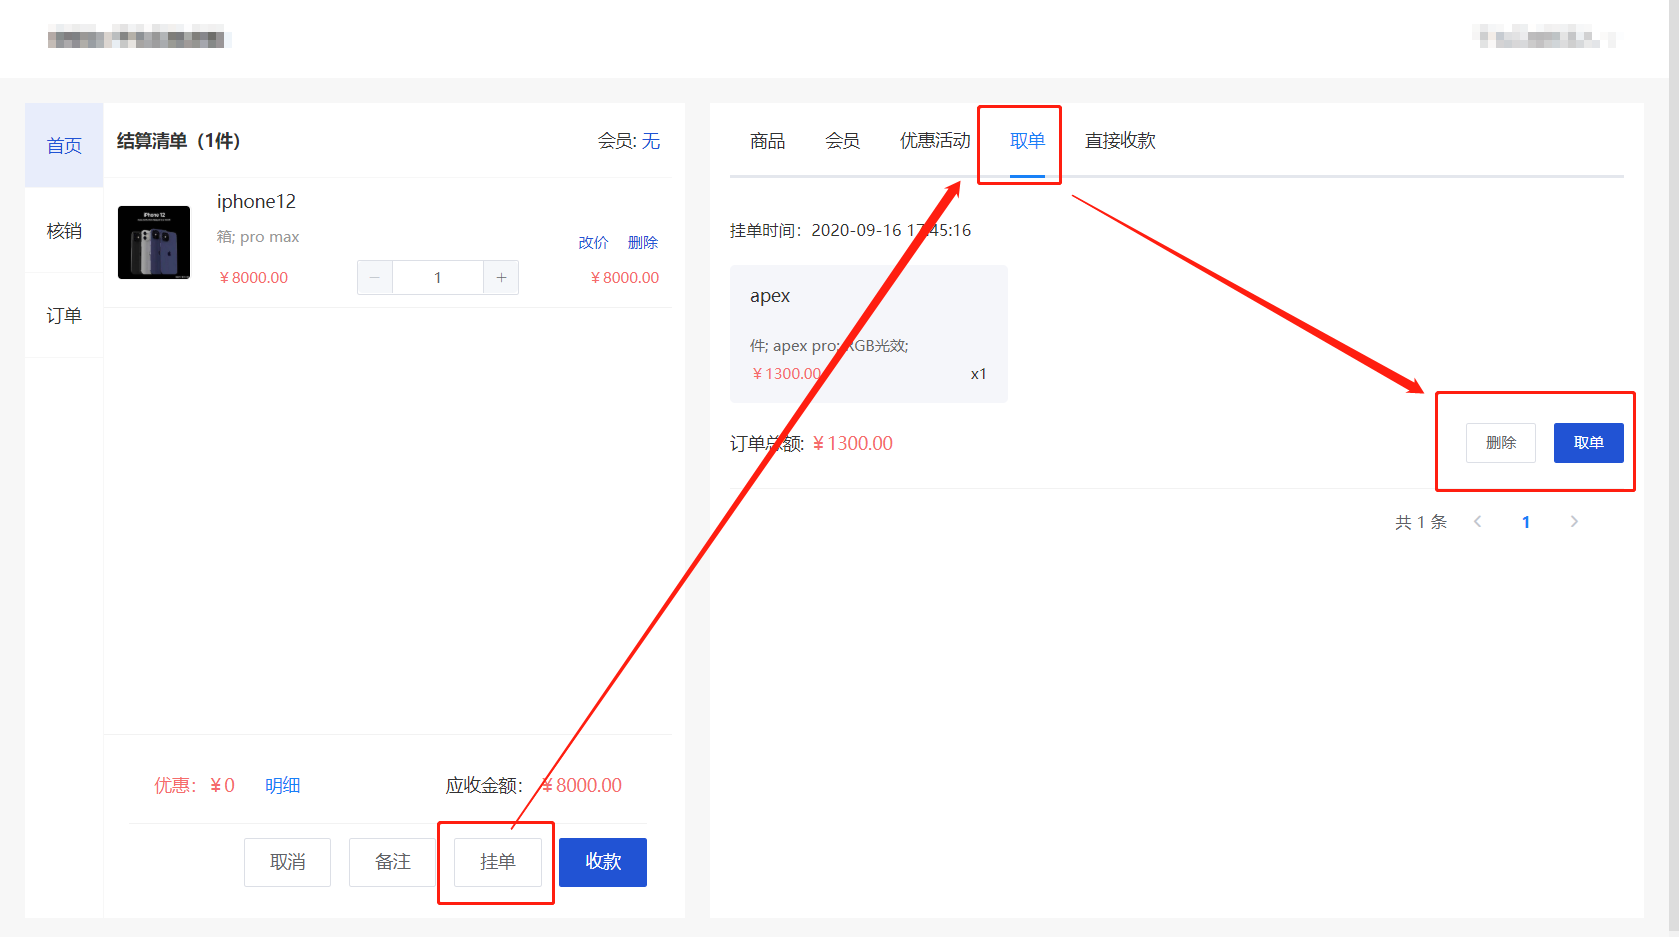Image resolution: width=1679 pixels, height=937 pixels.
Task: Click 删除 link for iphone12 item
Action: pyautogui.click(x=642, y=243)
